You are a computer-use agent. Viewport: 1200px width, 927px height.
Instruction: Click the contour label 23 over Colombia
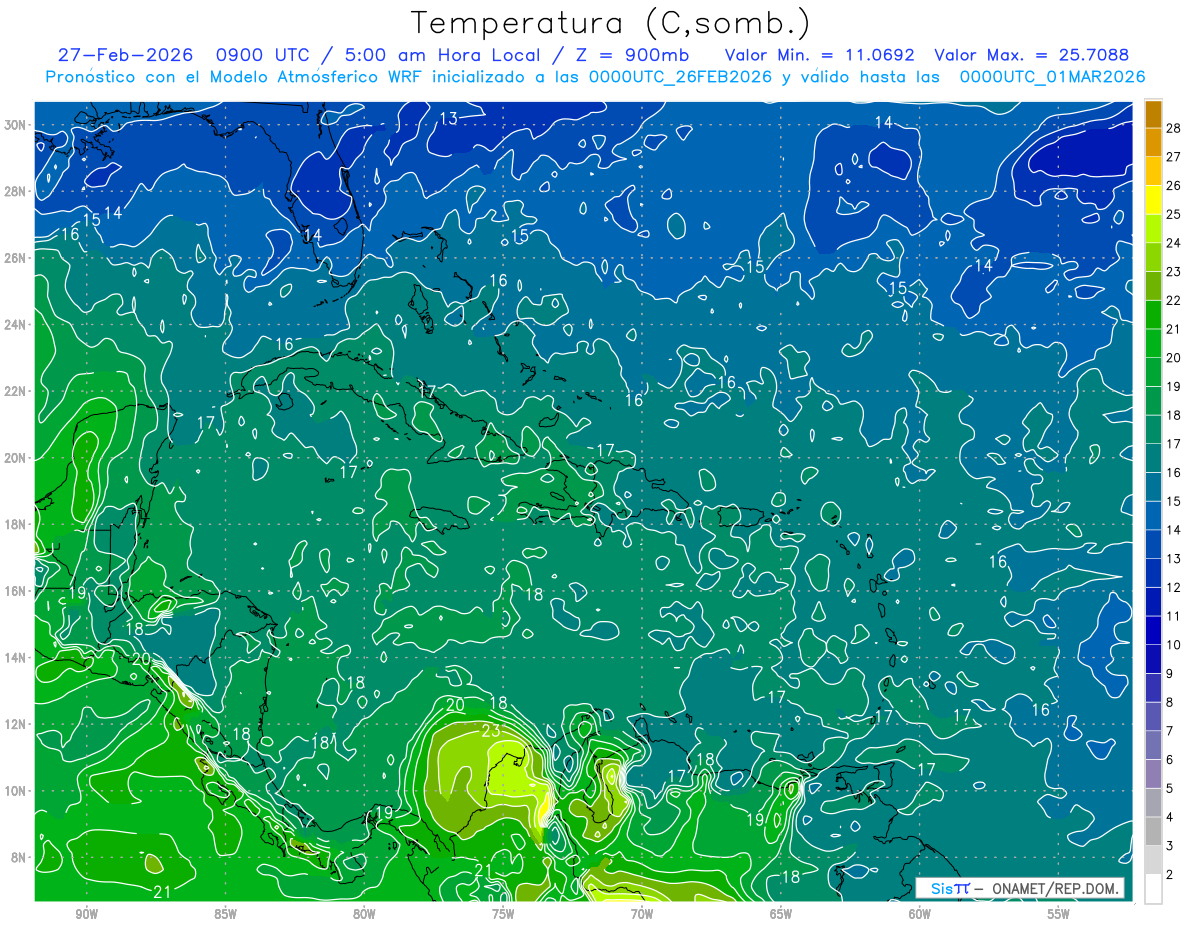(491, 731)
